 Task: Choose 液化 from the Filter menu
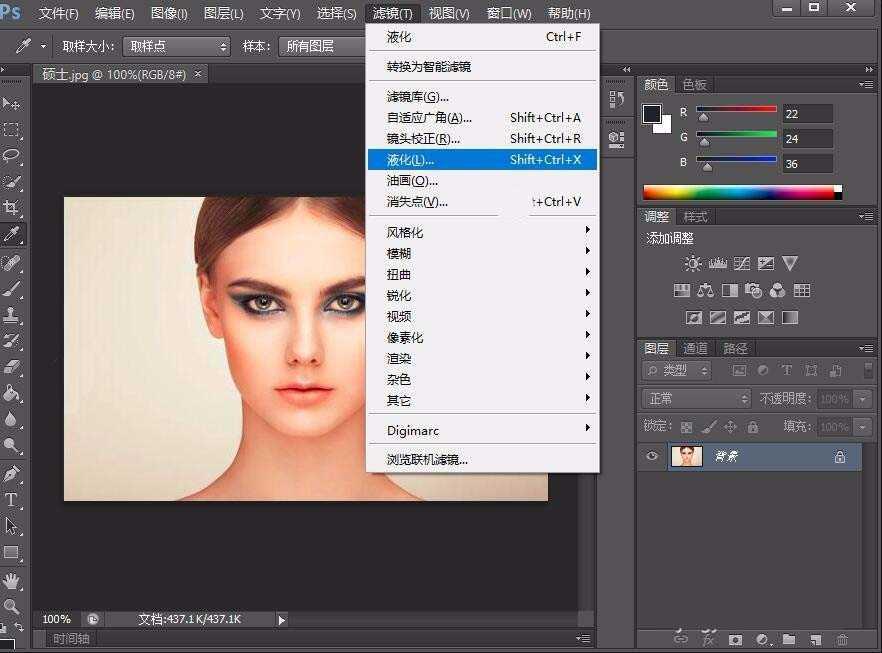[x=450, y=159]
